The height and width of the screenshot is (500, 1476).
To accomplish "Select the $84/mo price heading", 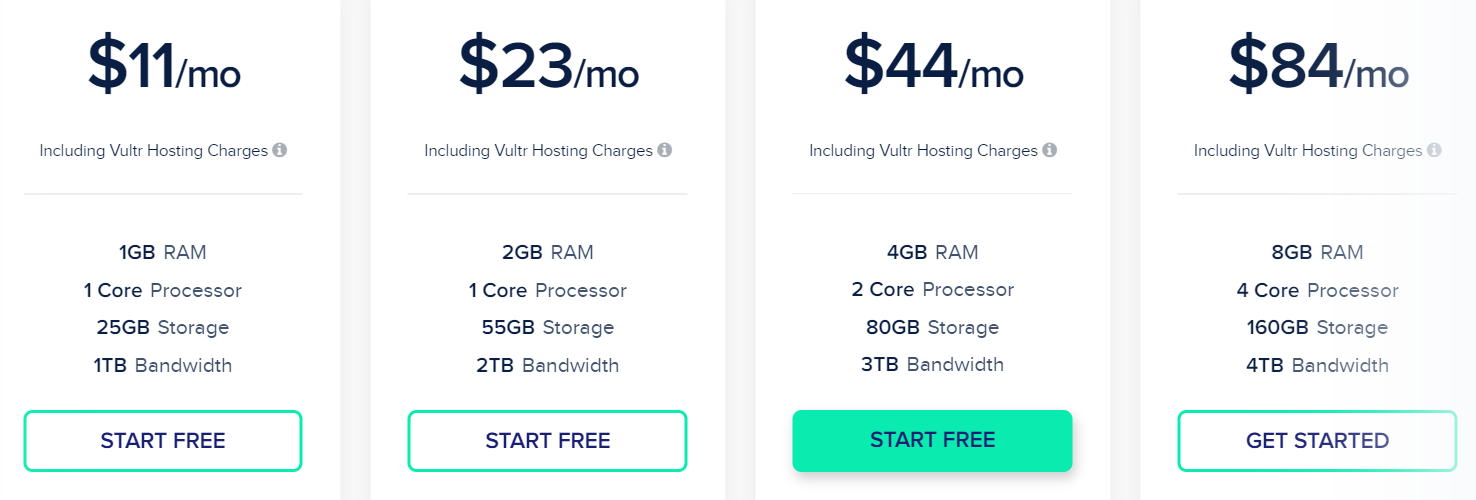I will pyautogui.click(x=1318, y=65).
